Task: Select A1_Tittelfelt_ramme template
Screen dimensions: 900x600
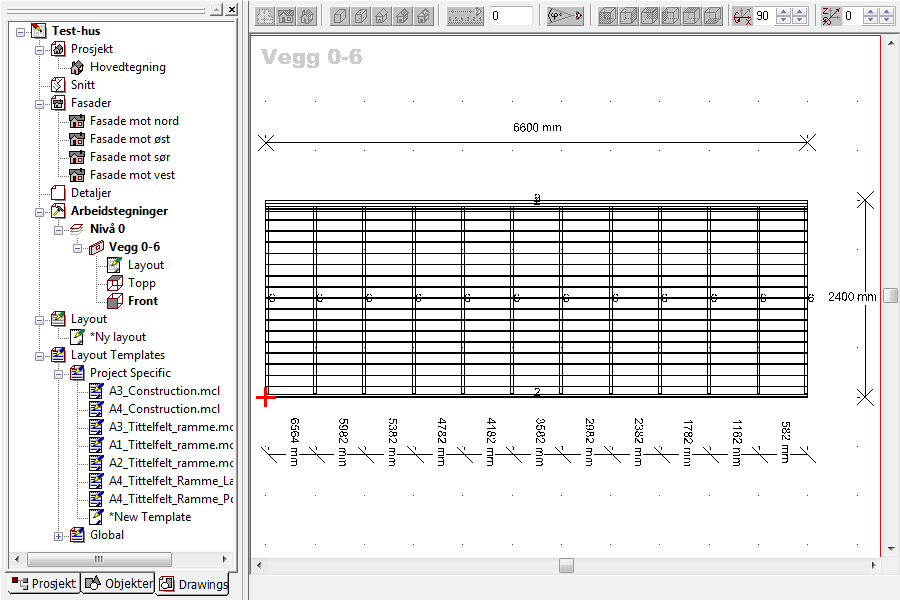Action: click(x=170, y=445)
